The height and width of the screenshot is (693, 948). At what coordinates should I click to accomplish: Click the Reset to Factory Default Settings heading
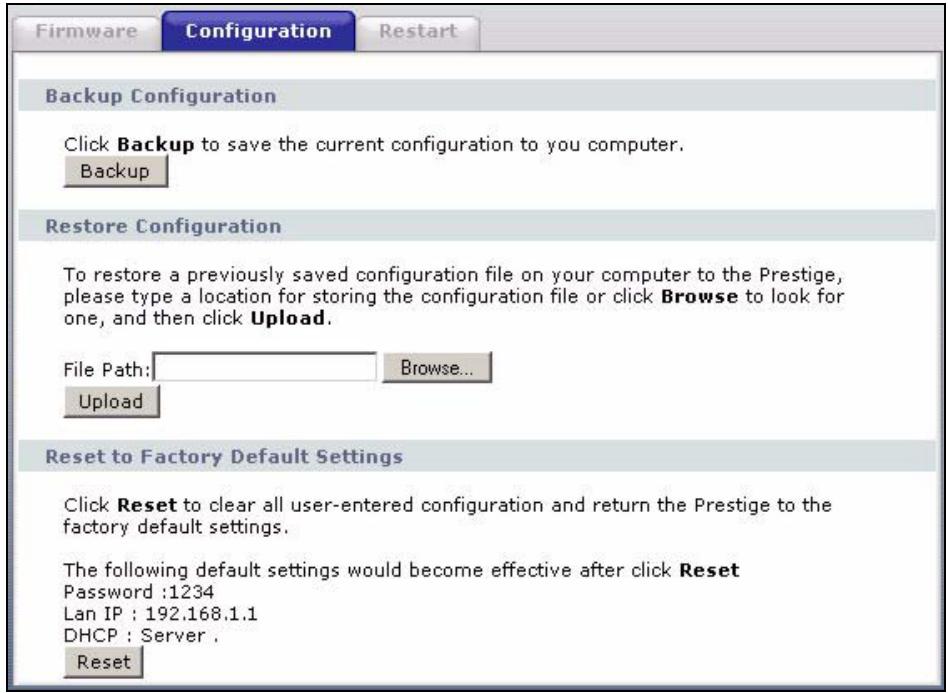224,457
